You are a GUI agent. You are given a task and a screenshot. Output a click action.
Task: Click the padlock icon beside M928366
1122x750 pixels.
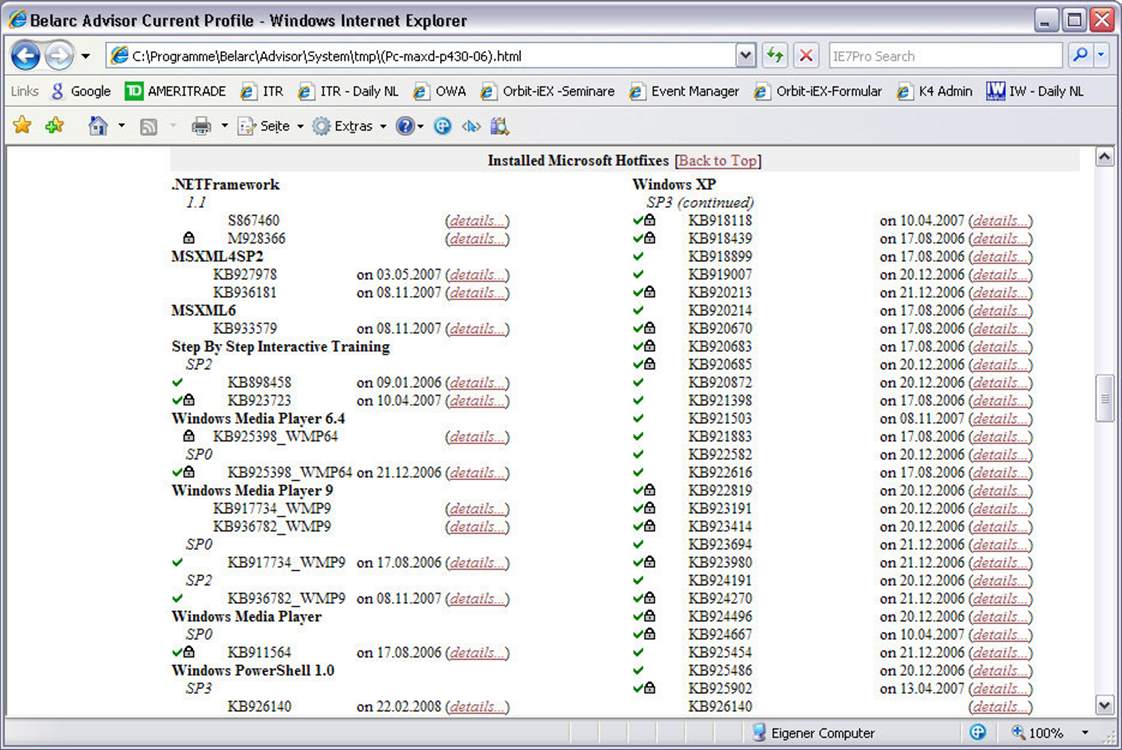coord(189,238)
